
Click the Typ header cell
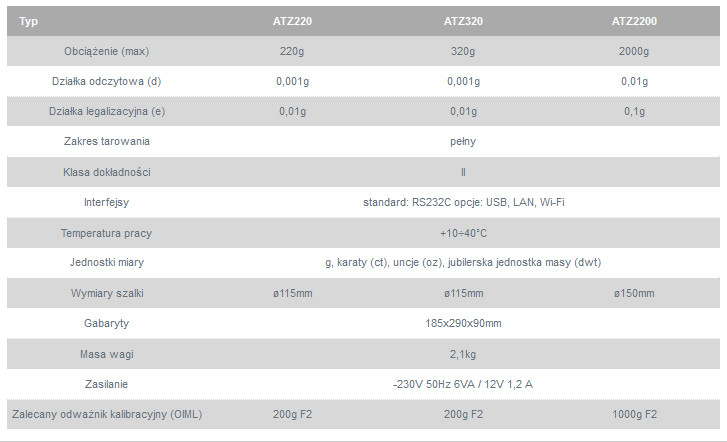29,20
